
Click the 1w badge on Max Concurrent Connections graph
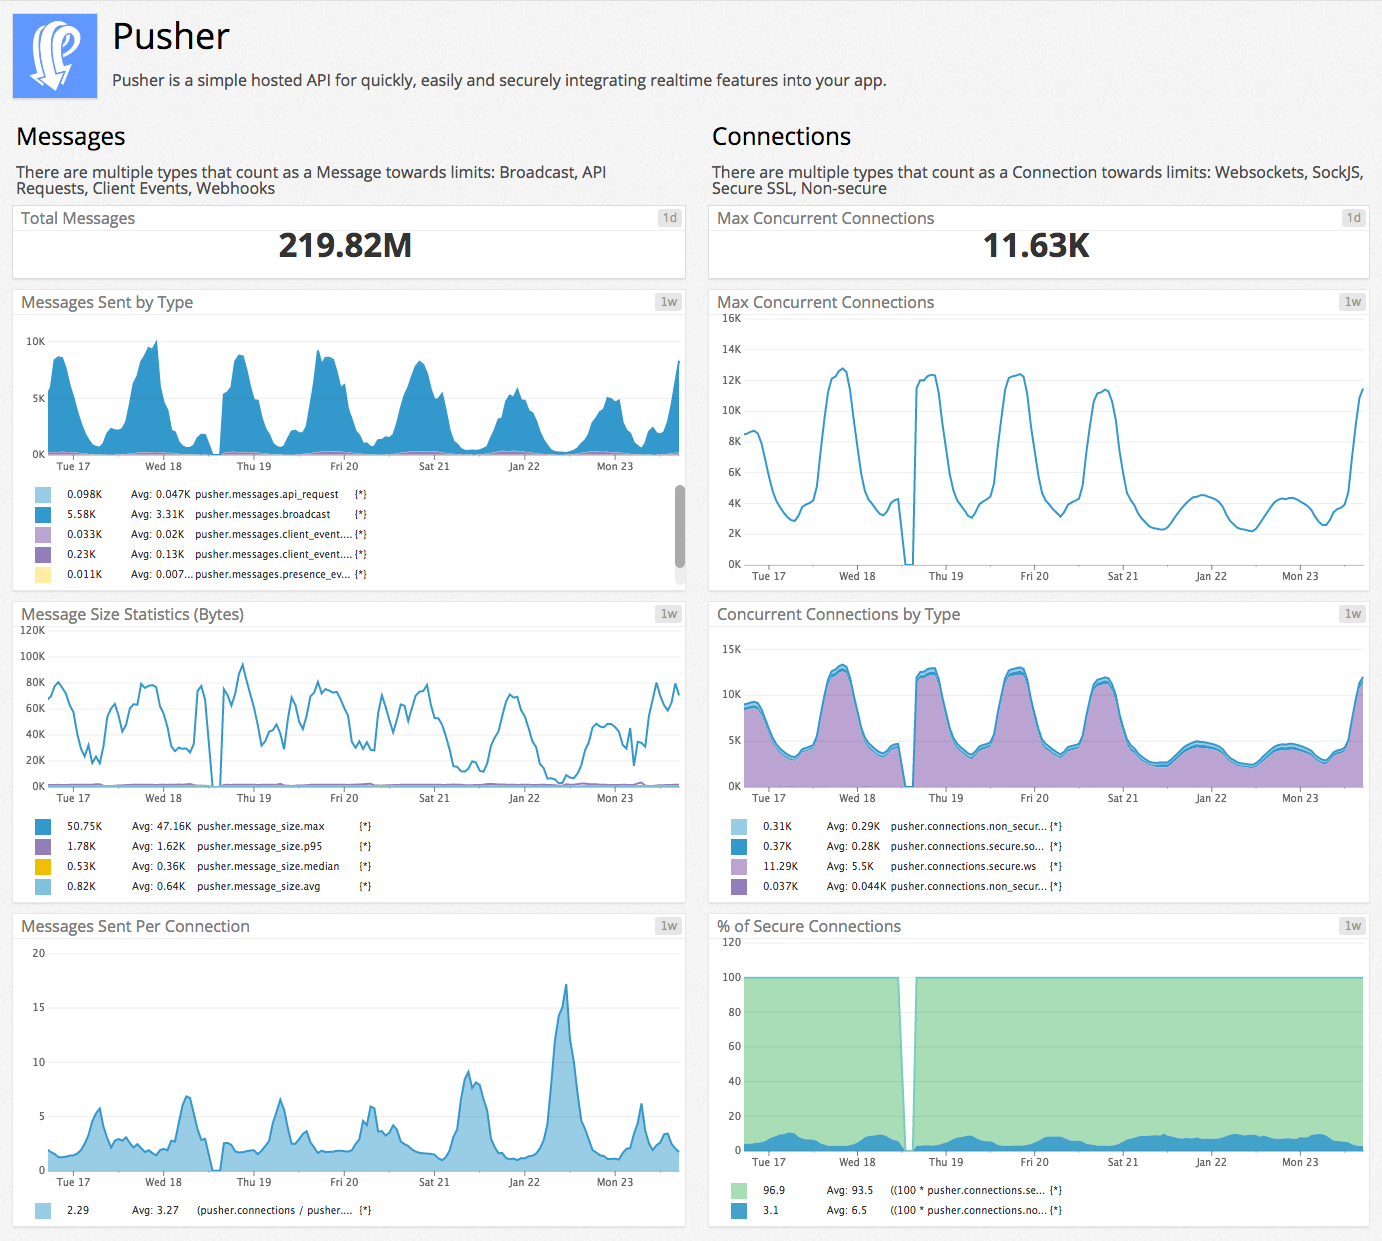1353,302
